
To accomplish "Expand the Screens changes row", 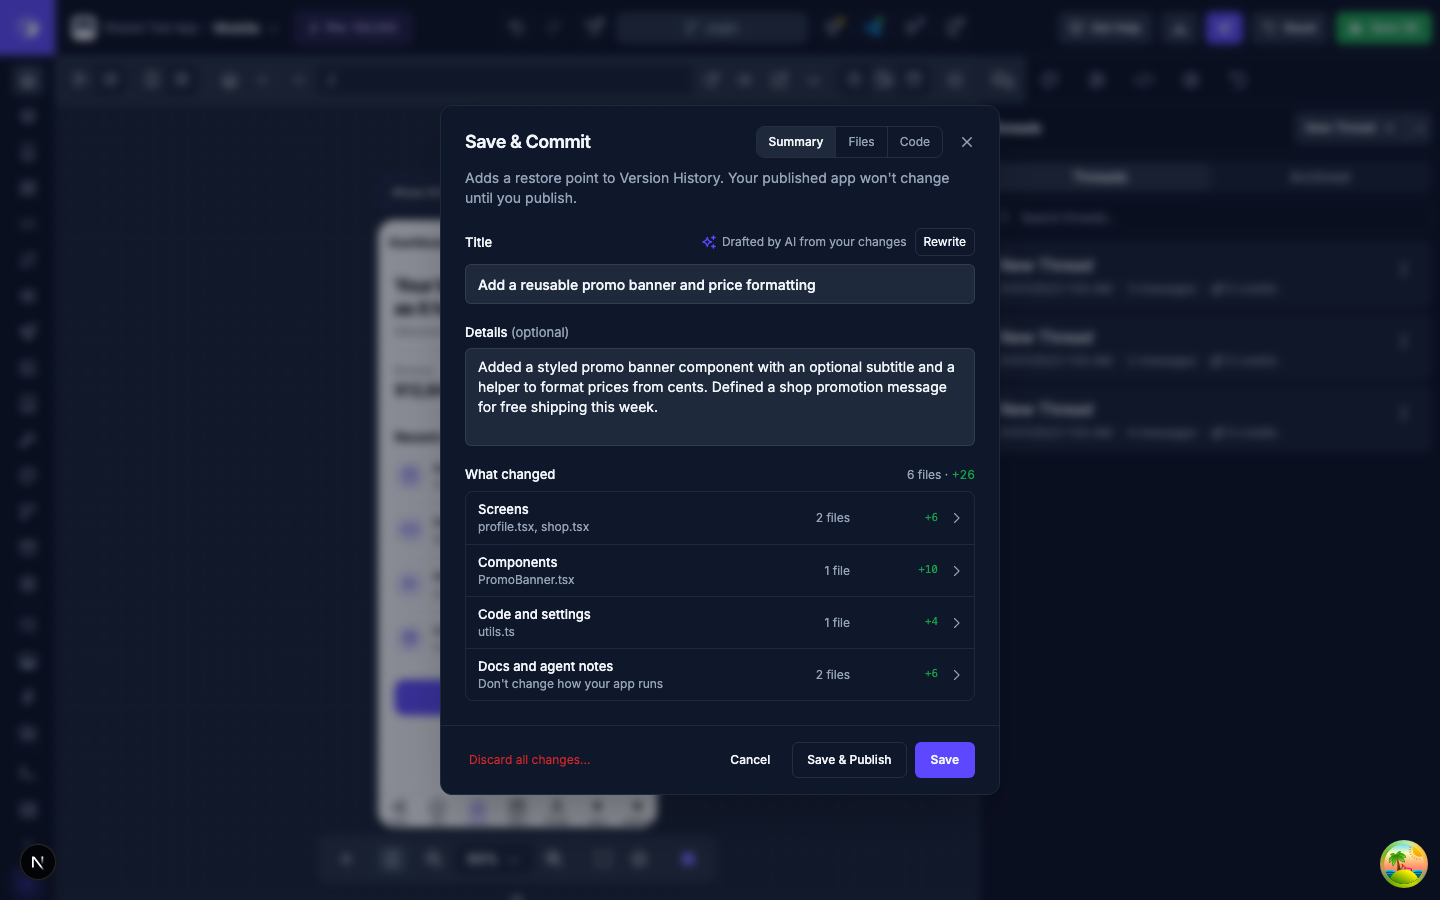I will point(720,518).
